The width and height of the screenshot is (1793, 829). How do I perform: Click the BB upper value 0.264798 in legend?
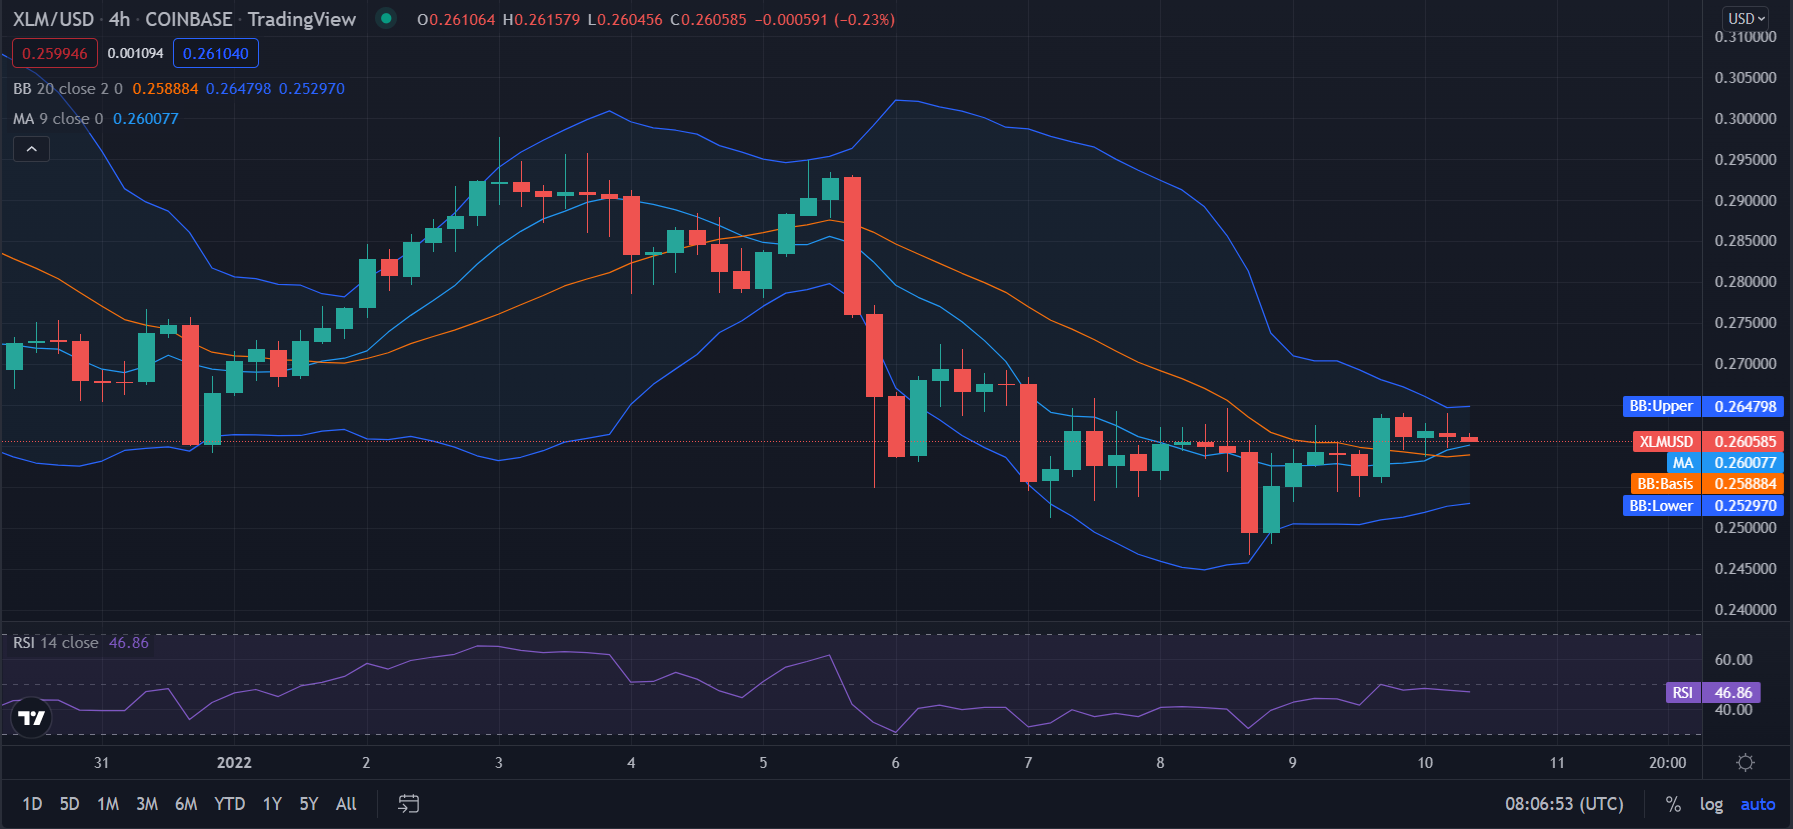pos(238,89)
